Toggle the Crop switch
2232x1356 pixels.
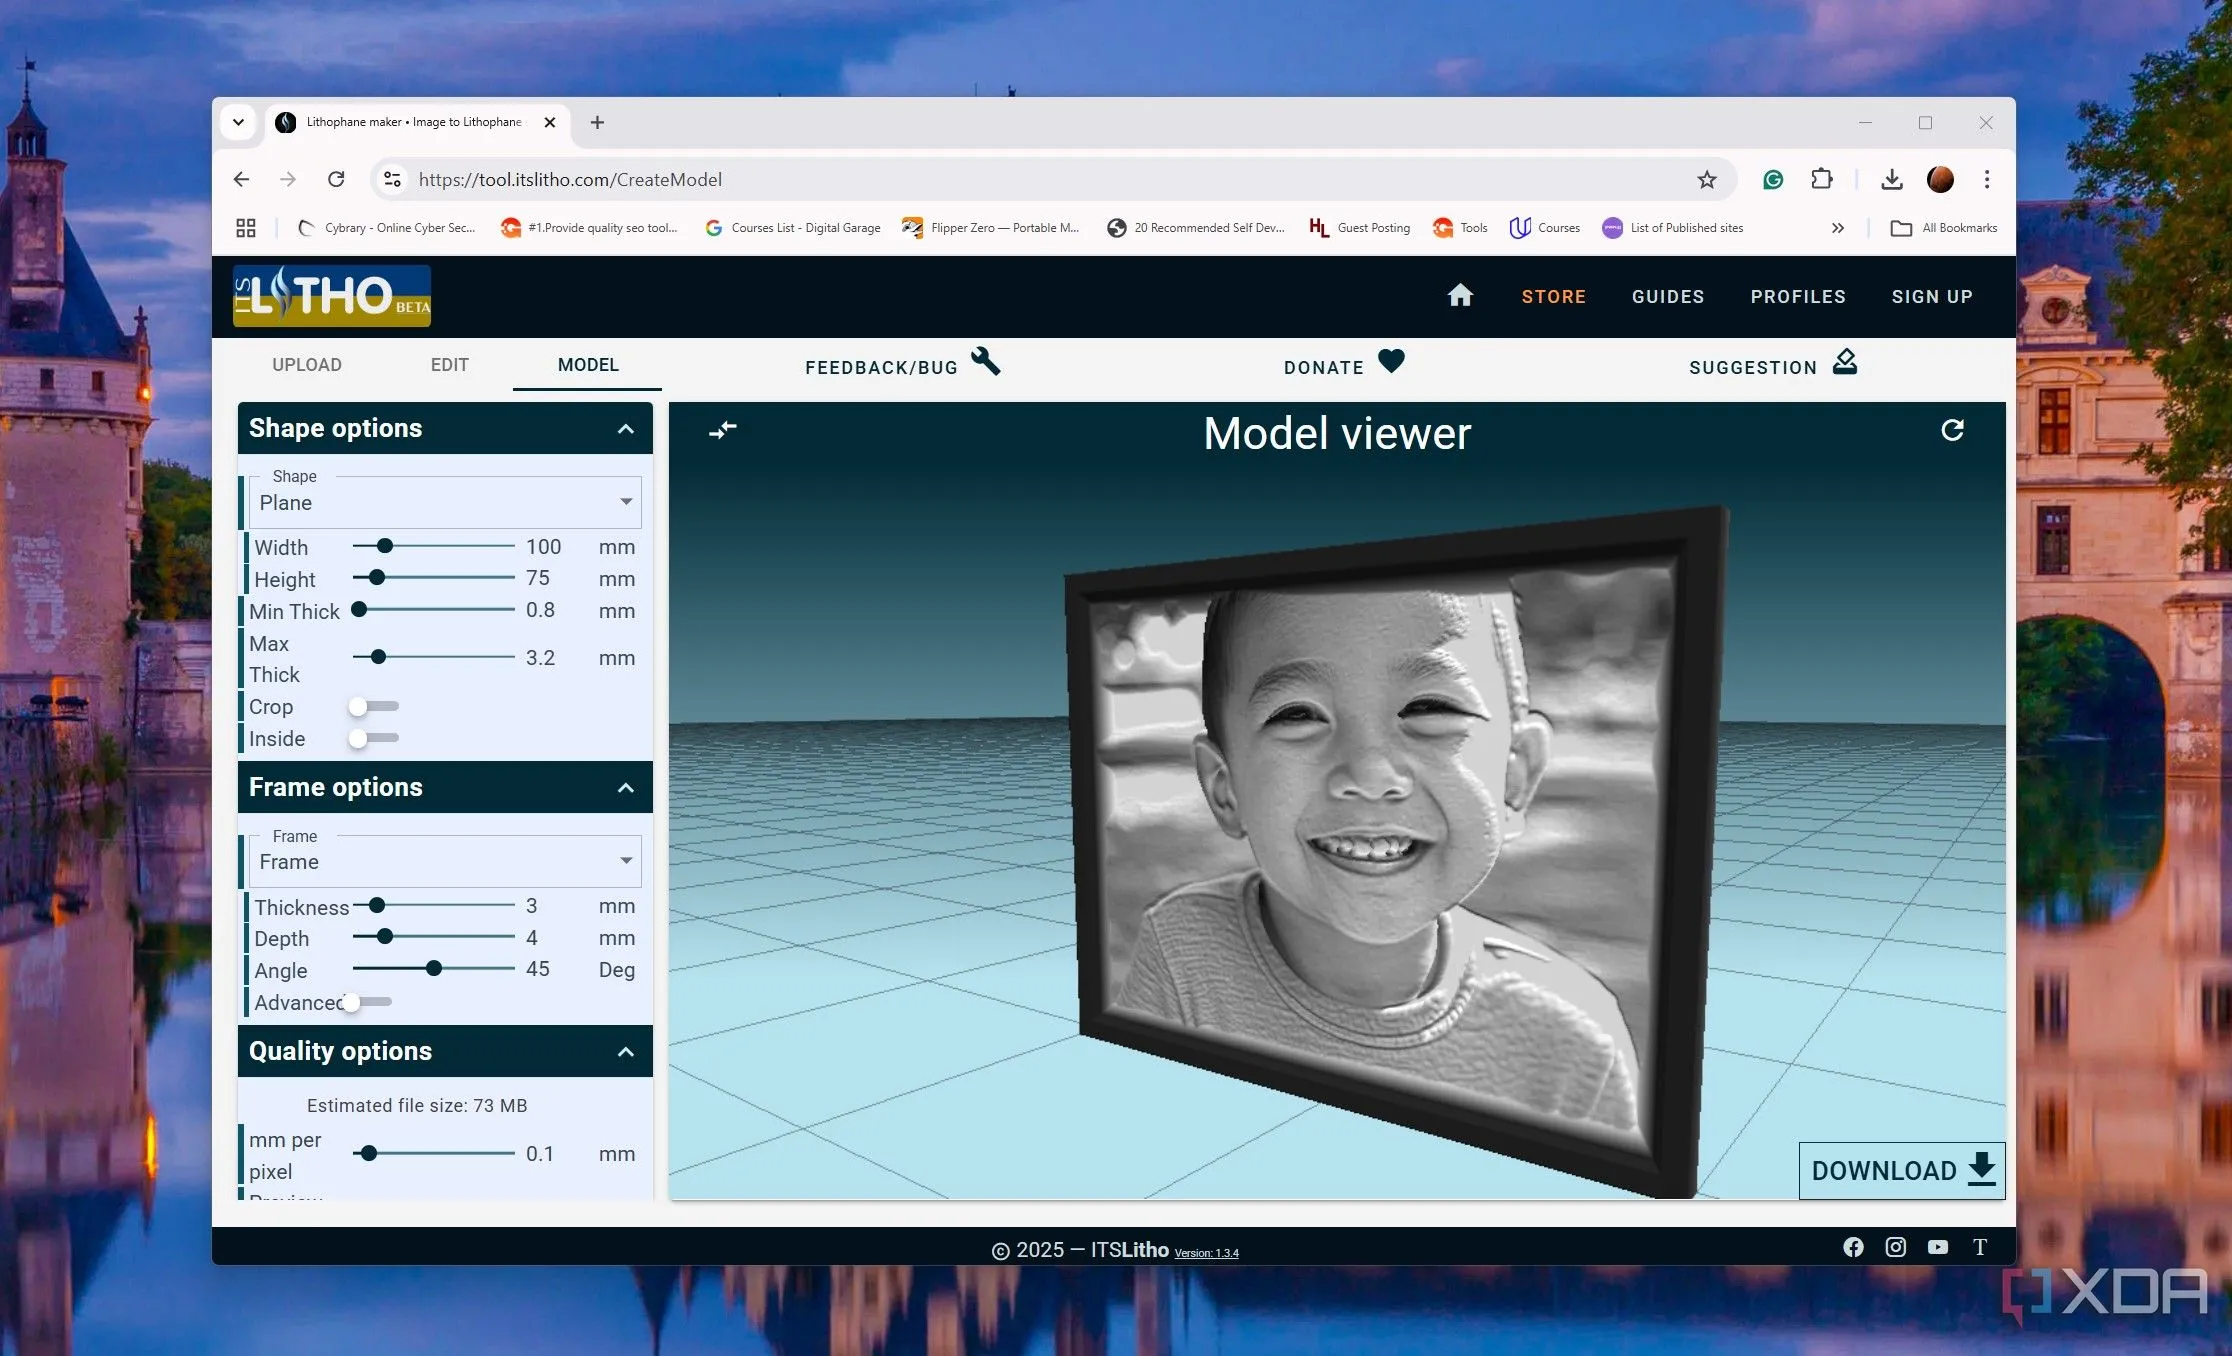coord(372,706)
